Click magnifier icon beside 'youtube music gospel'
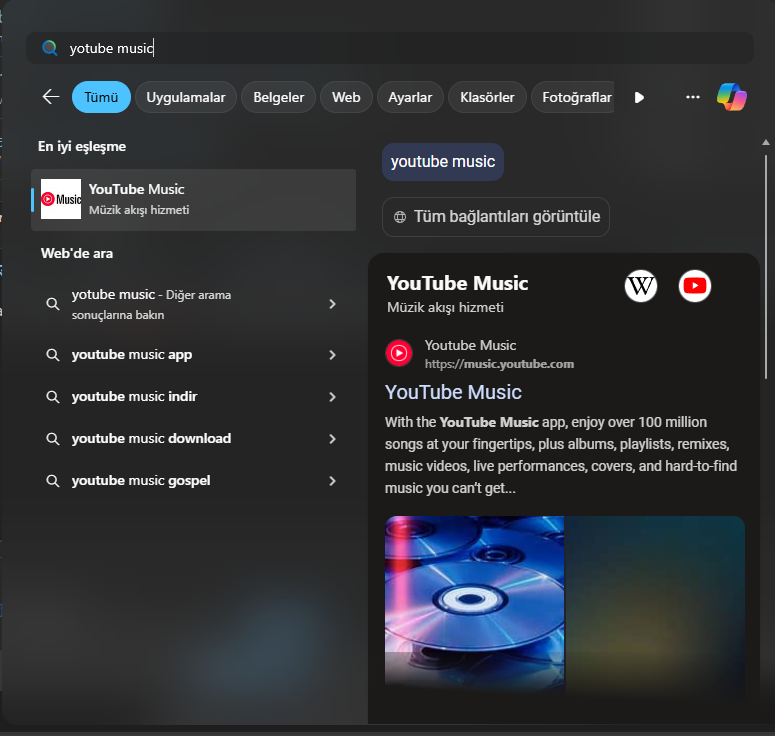 click(52, 481)
